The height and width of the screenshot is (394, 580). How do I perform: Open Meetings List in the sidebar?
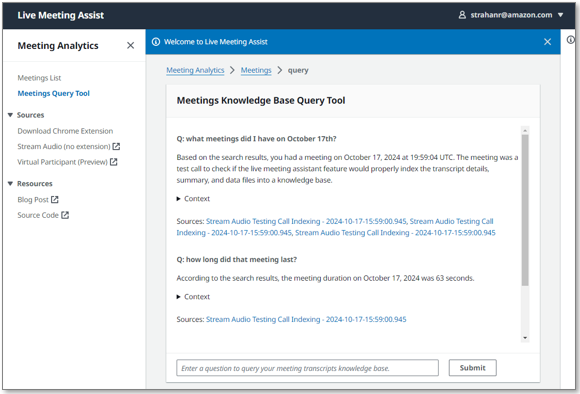tap(39, 78)
